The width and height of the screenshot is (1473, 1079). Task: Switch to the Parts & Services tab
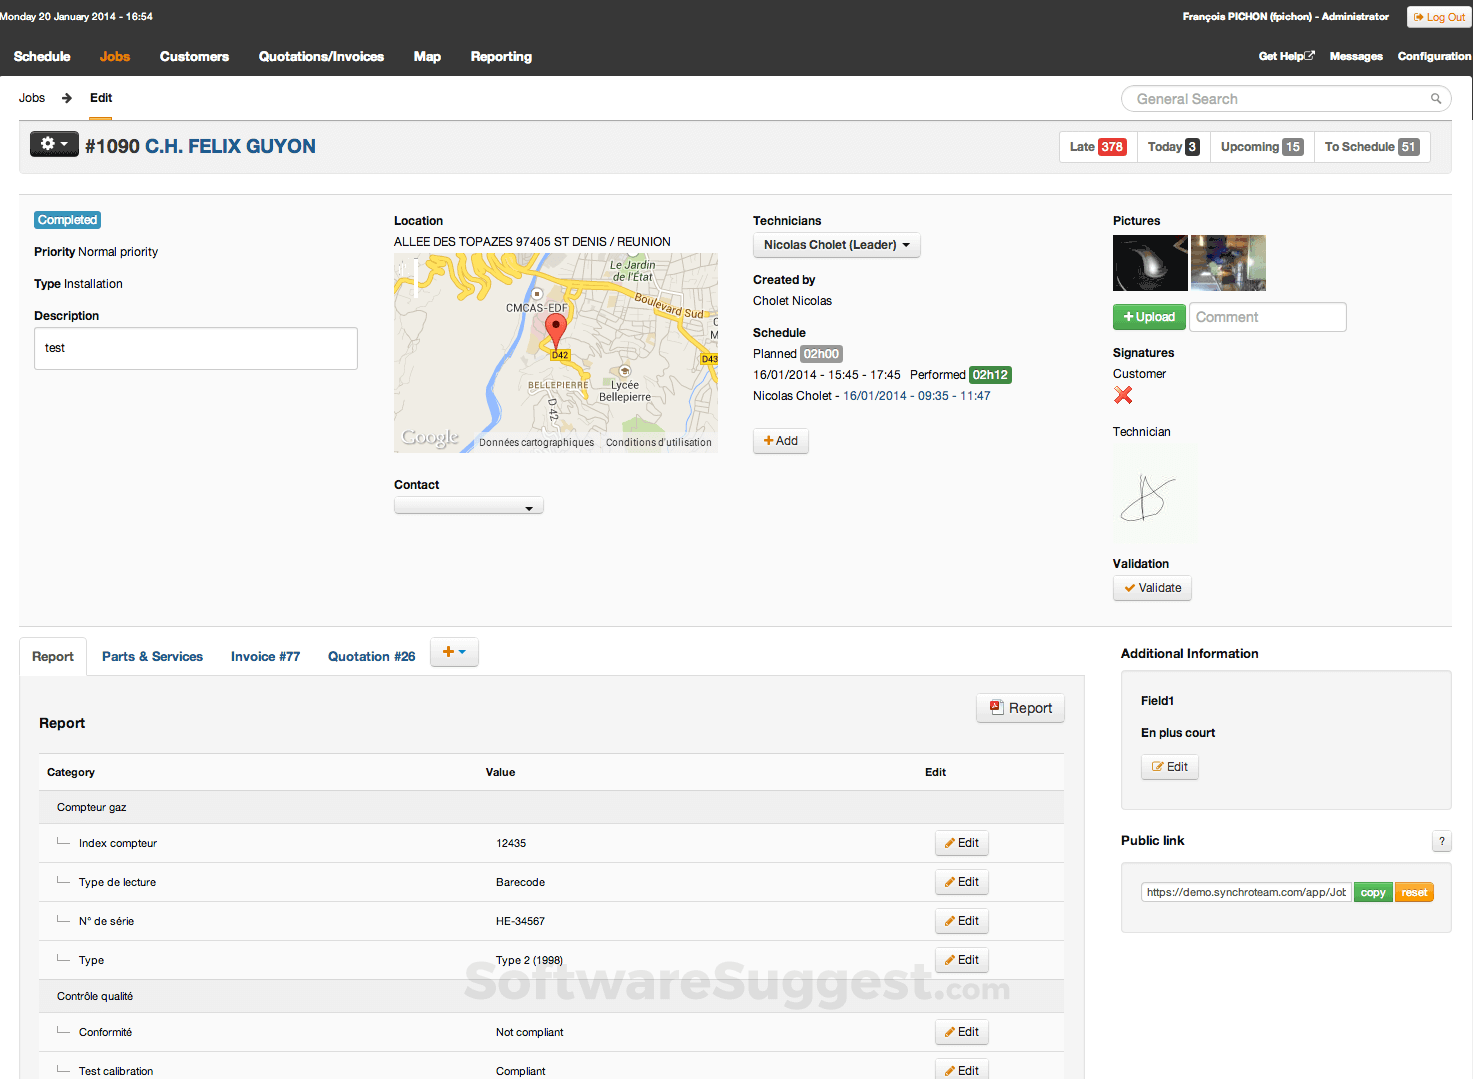(x=152, y=656)
